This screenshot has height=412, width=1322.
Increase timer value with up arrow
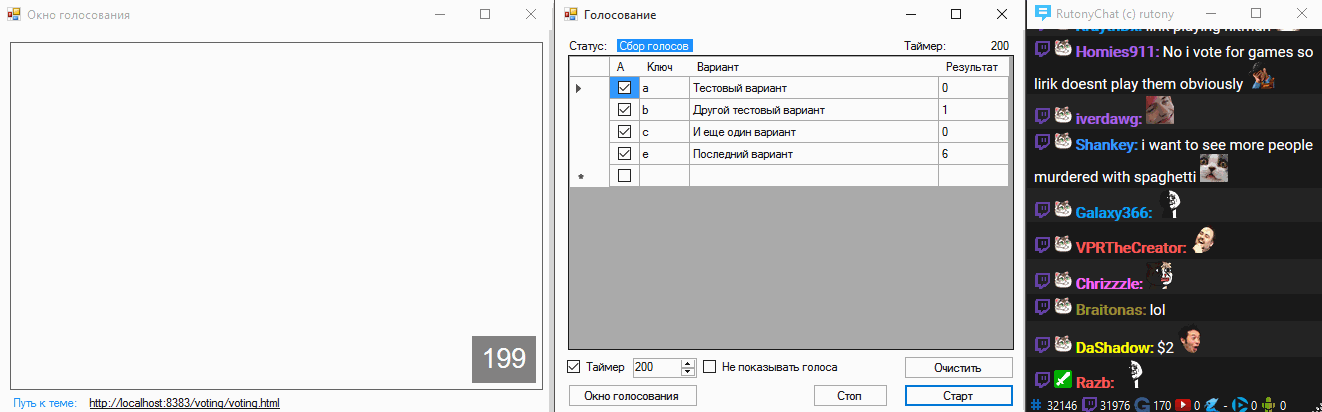pyautogui.click(x=688, y=363)
